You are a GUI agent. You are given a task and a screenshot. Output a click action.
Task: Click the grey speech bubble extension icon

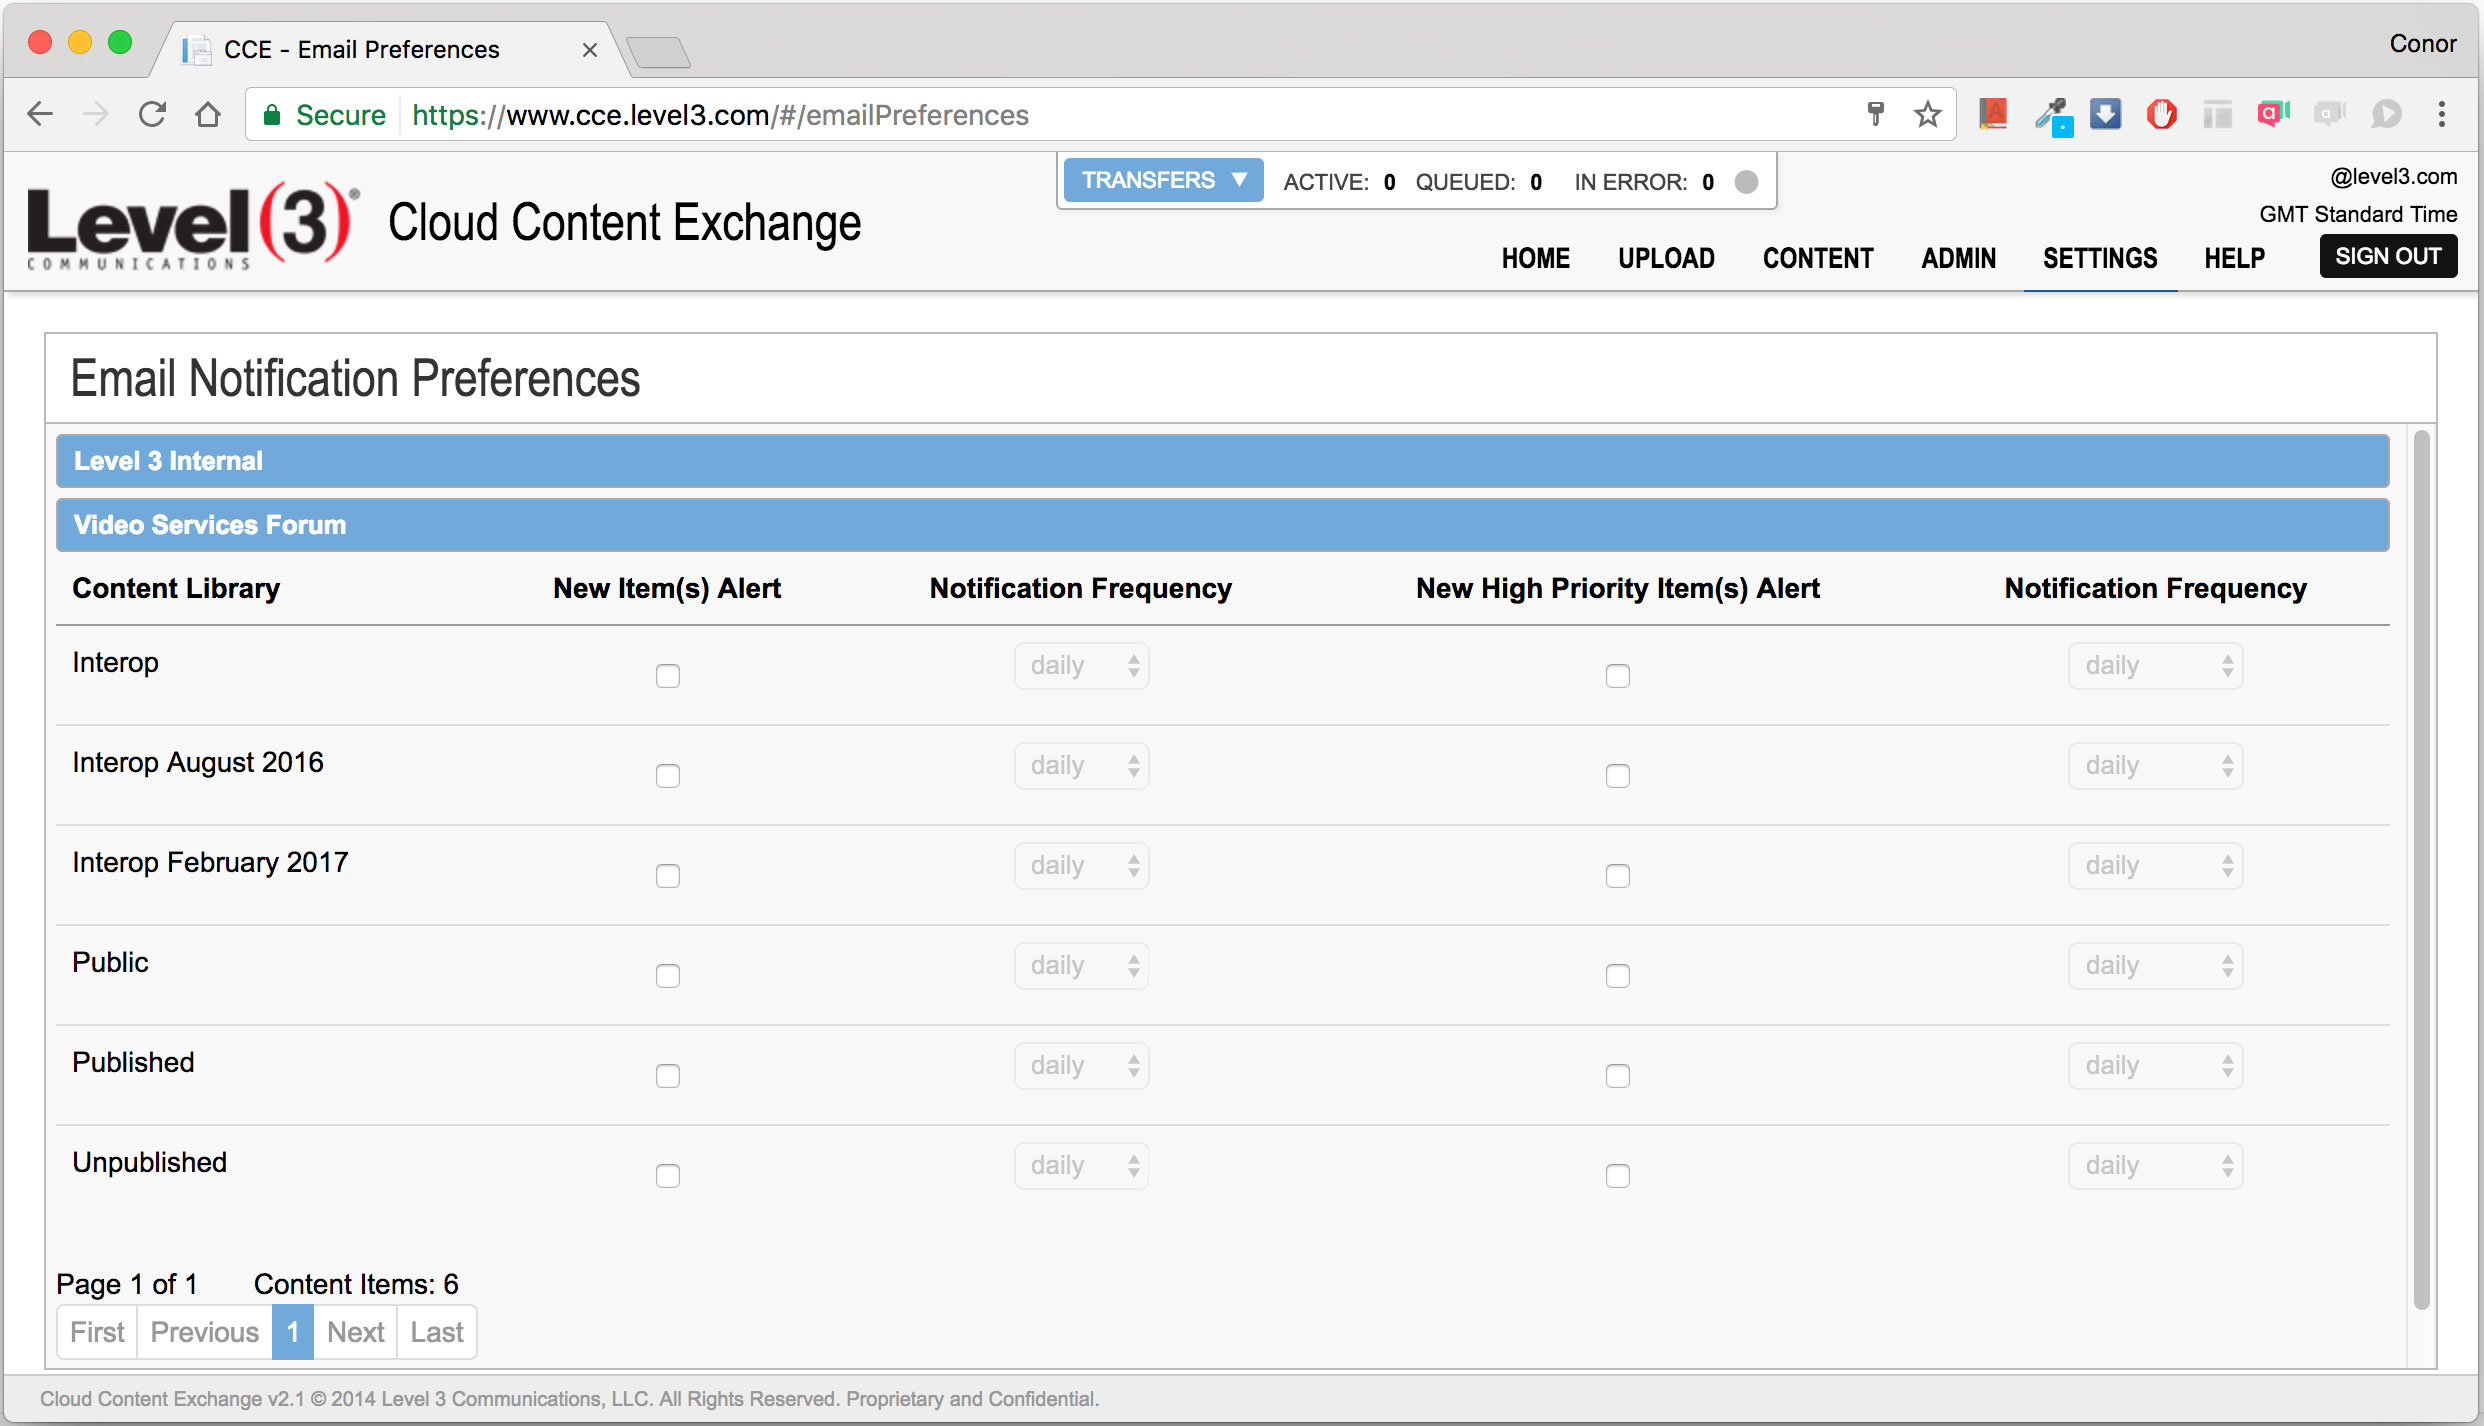2386,114
